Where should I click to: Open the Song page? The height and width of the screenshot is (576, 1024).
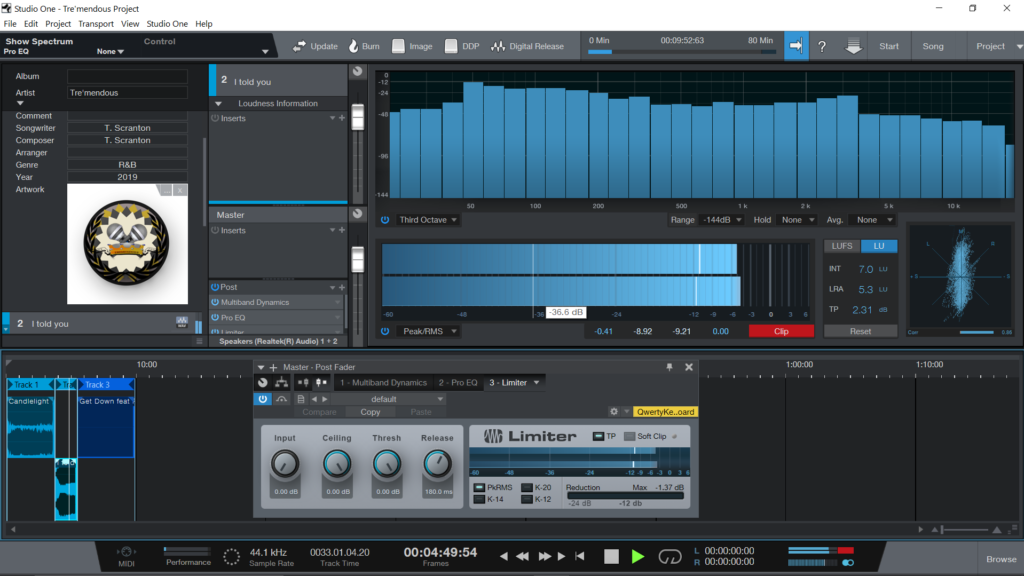933,46
